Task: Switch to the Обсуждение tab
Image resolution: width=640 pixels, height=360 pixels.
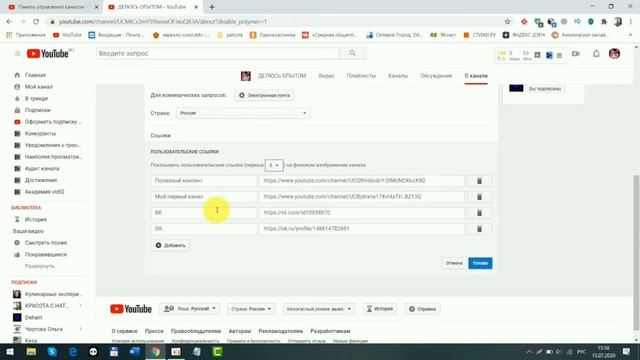Action: pos(436,76)
